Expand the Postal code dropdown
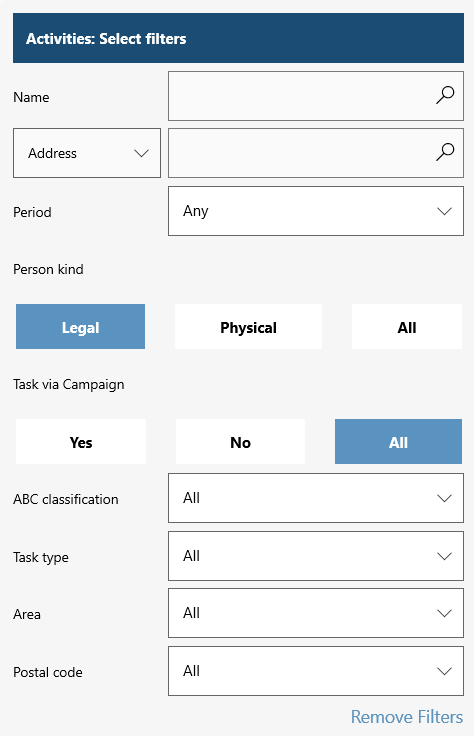474x736 pixels. [x=316, y=671]
